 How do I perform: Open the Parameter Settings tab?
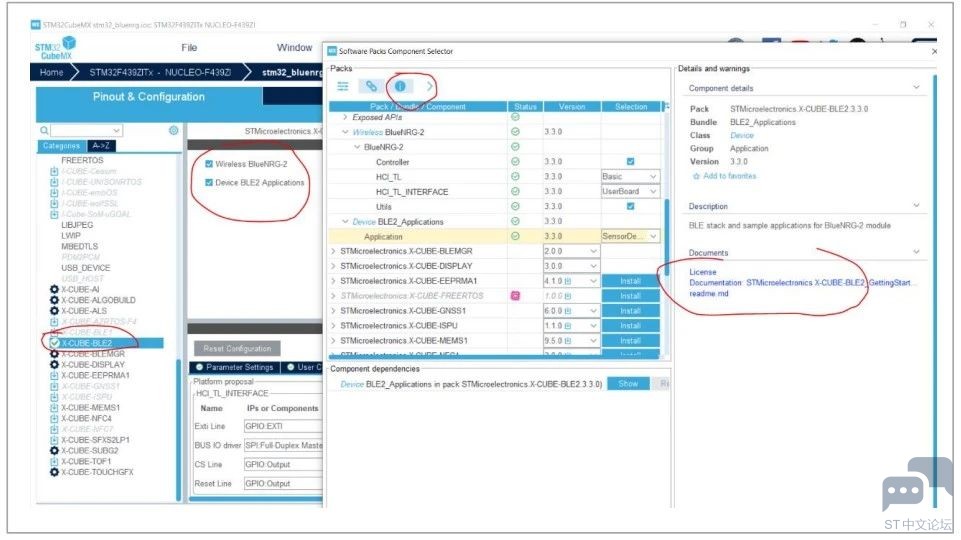235,367
